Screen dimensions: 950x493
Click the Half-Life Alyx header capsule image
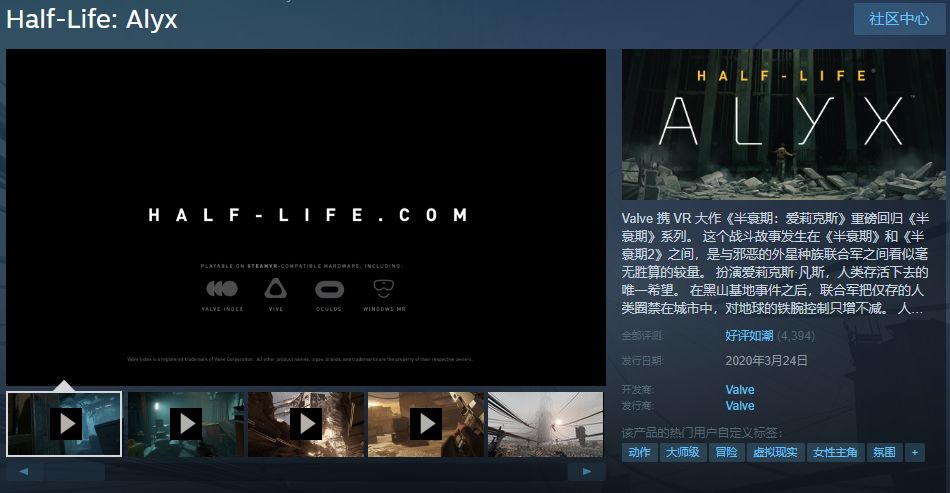pos(783,124)
